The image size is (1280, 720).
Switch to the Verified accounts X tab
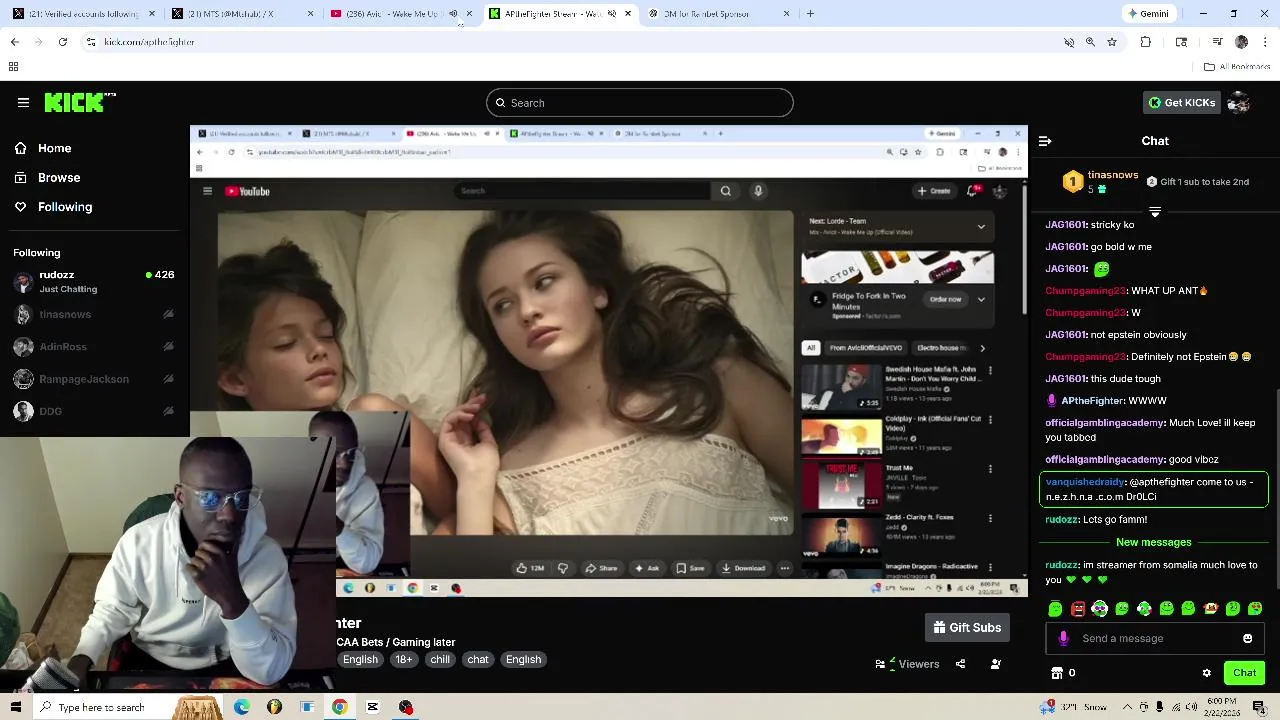coord(84,14)
